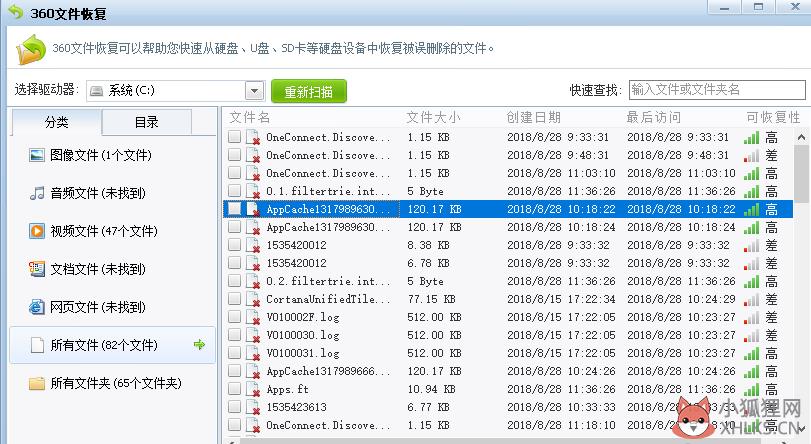This screenshot has height=444, width=811.
Task: Click the 360 file recovery logo icon
Action: (x=31, y=49)
